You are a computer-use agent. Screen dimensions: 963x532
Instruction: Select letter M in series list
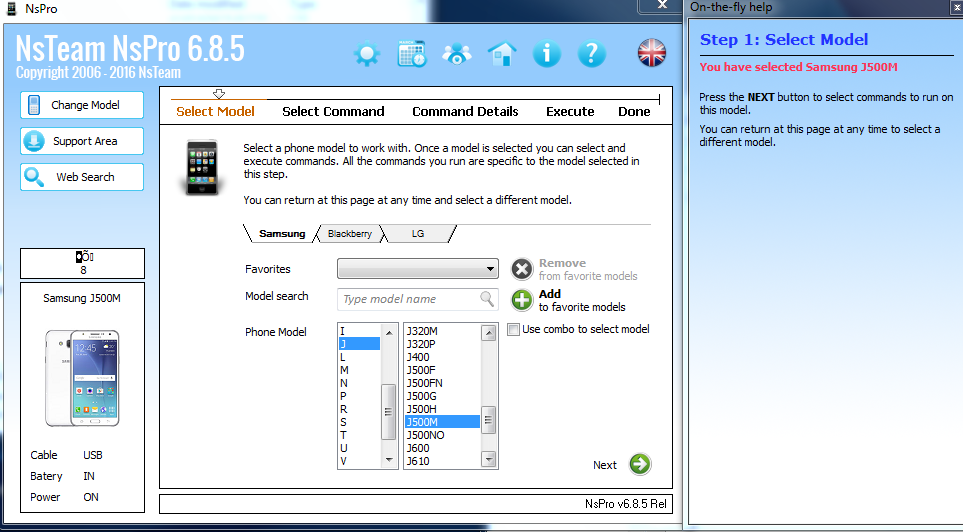point(359,370)
